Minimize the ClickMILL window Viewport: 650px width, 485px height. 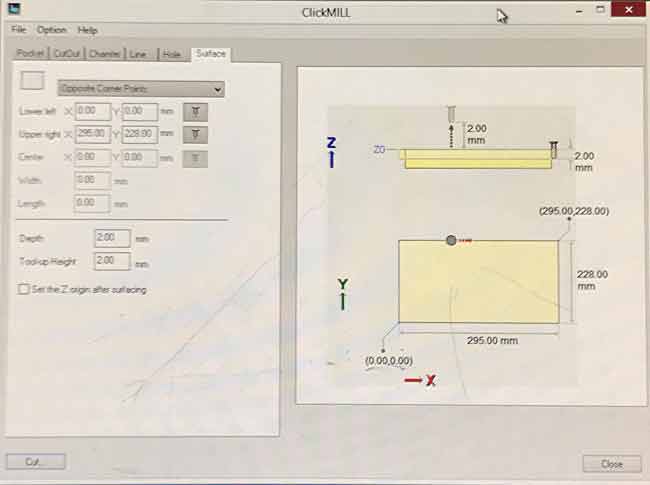(x=579, y=11)
